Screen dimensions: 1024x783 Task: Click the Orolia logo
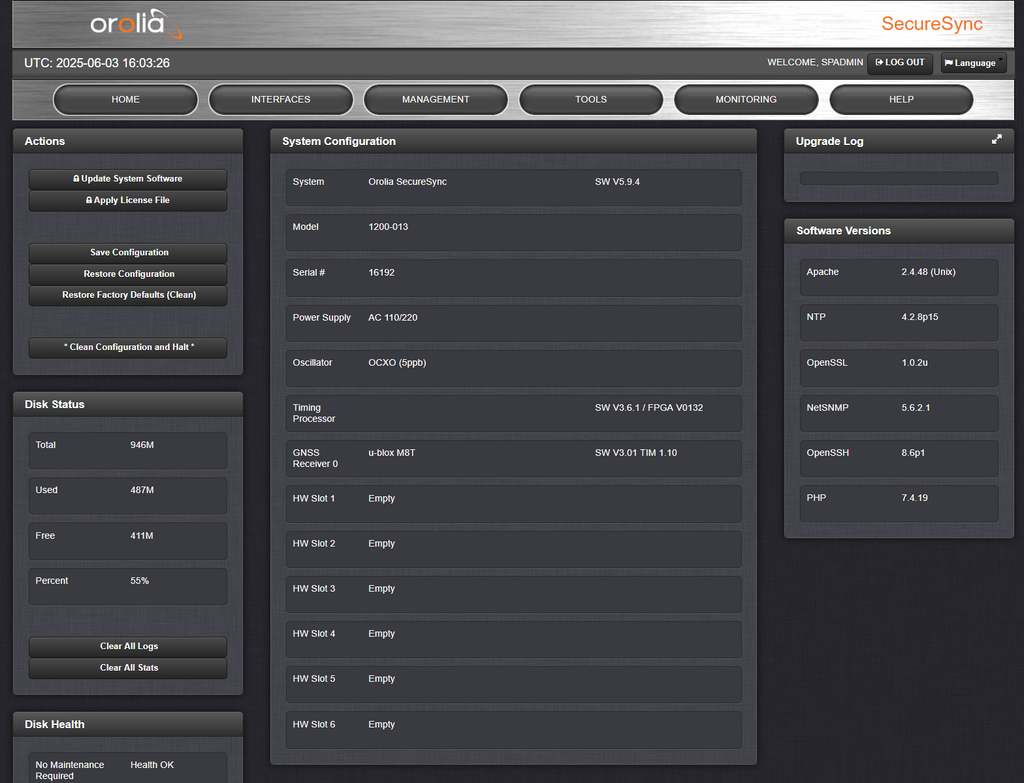pyautogui.click(x=136, y=24)
